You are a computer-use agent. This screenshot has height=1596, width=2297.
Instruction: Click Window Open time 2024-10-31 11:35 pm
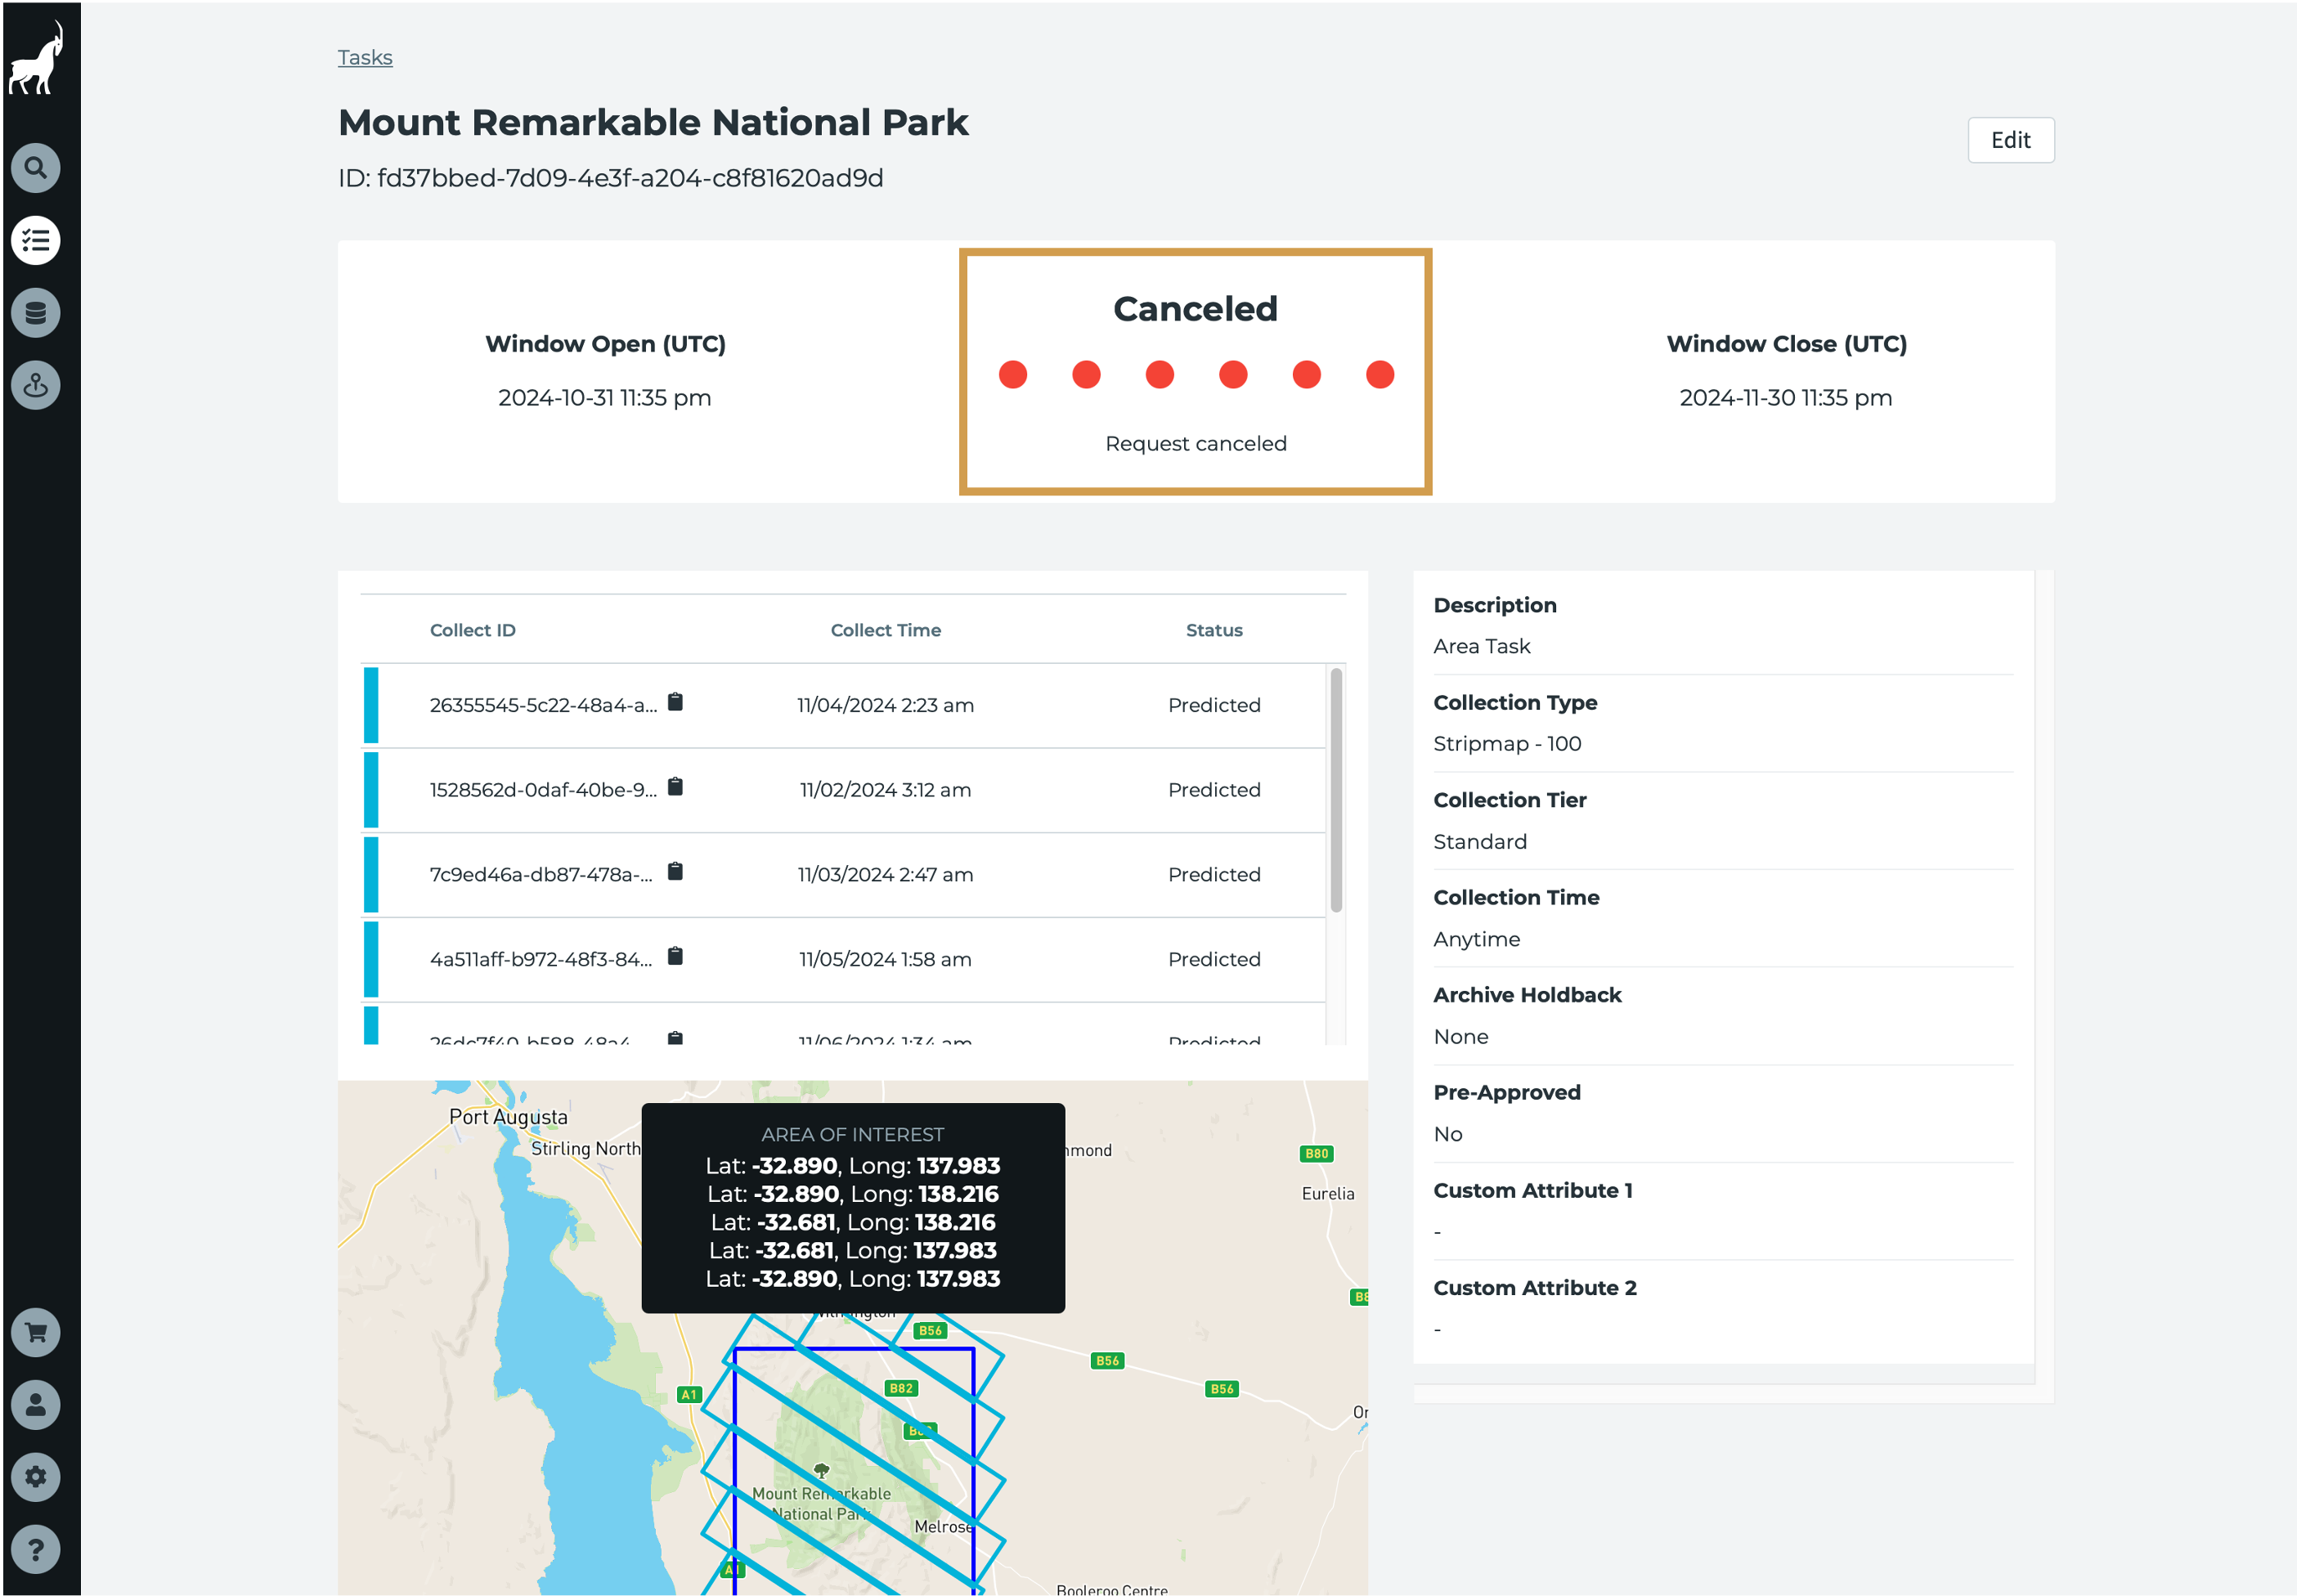pos(605,398)
